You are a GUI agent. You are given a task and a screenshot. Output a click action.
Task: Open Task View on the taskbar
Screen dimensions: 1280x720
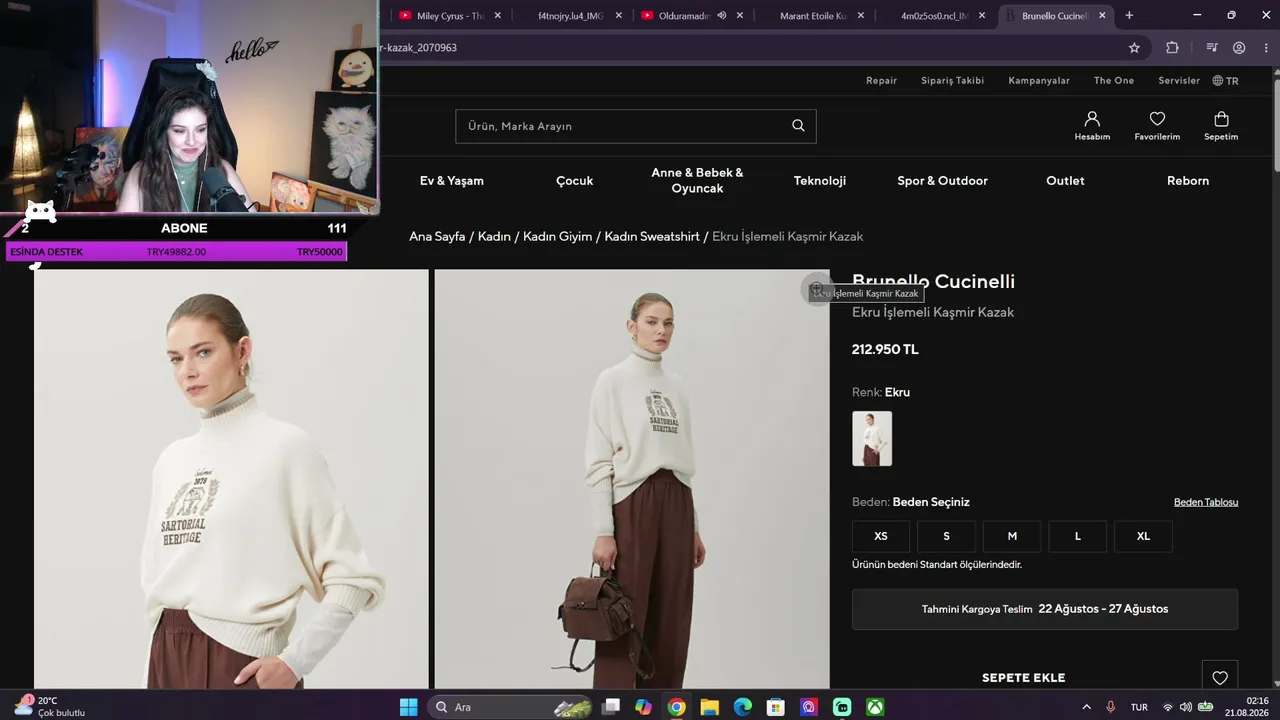click(x=611, y=707)
